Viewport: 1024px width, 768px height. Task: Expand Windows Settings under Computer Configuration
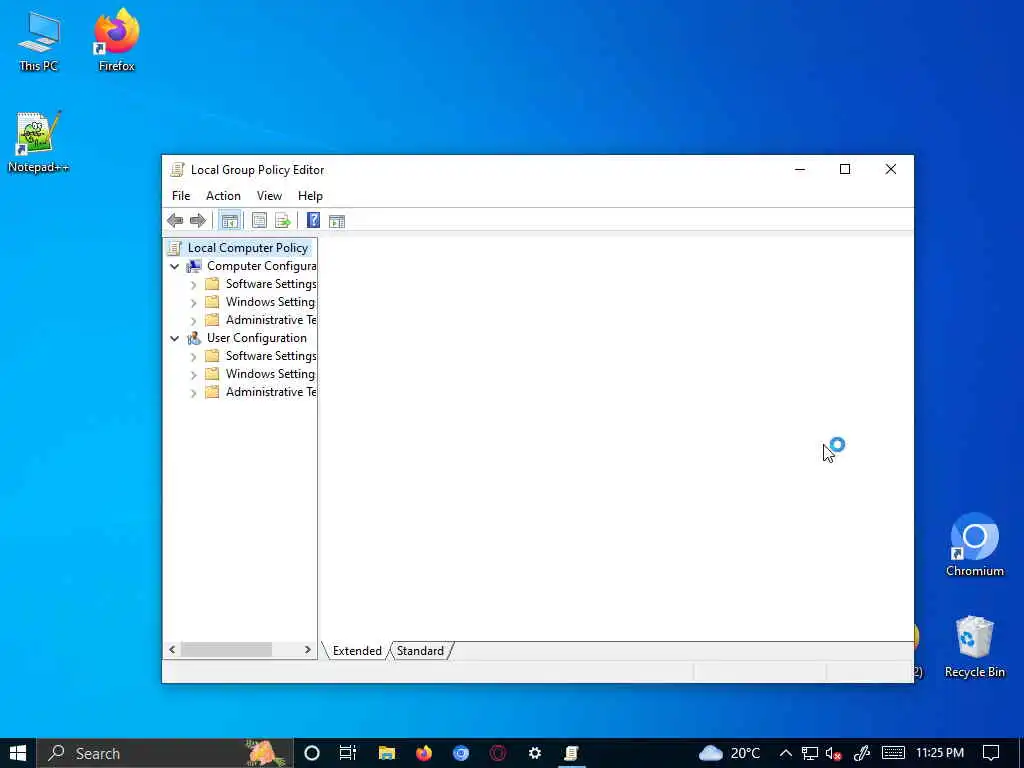[x=193, y=303]
